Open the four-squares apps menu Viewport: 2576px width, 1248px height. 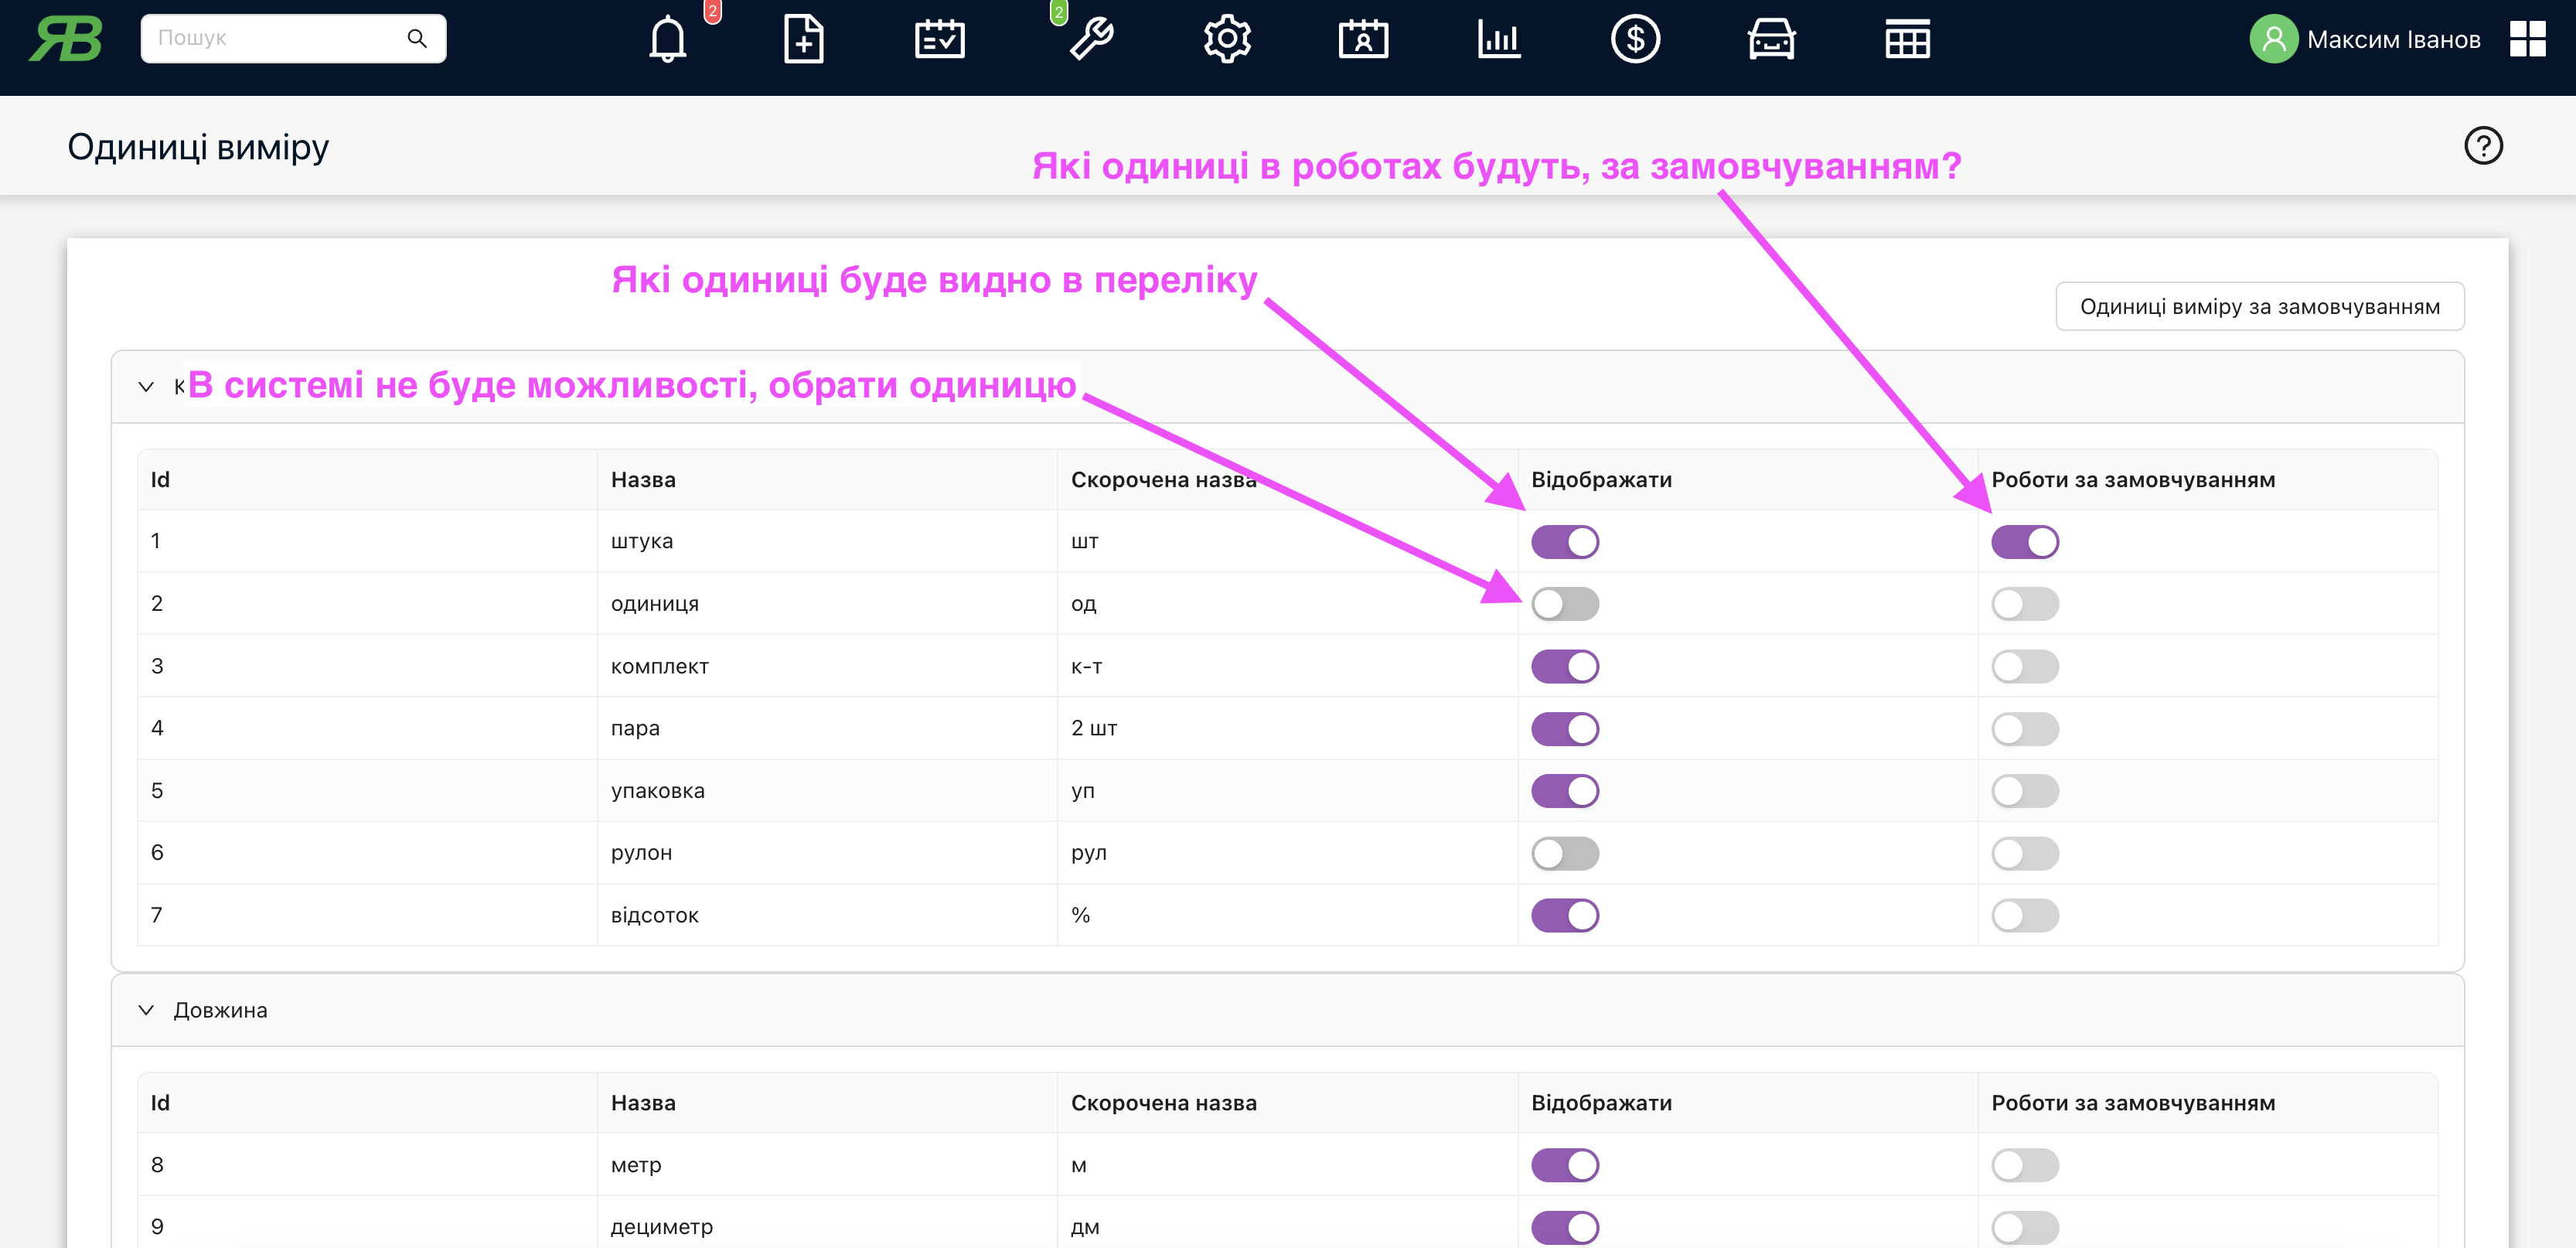click(2527, 40)
